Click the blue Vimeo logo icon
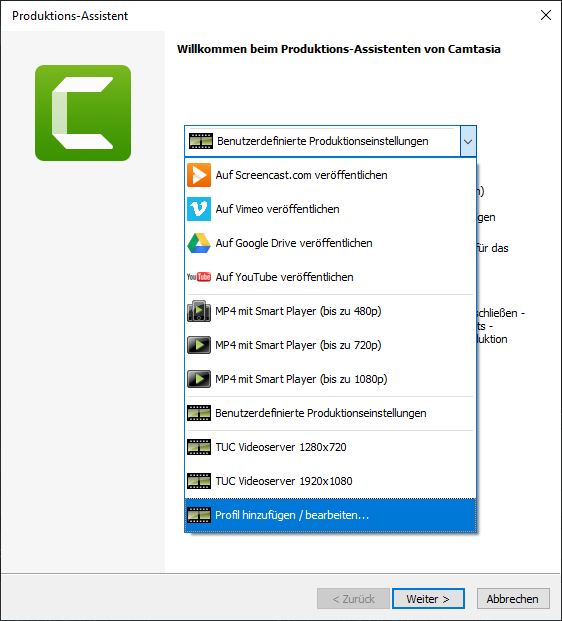The width and height of the screenshot is (562, 621). click(199, 209)
